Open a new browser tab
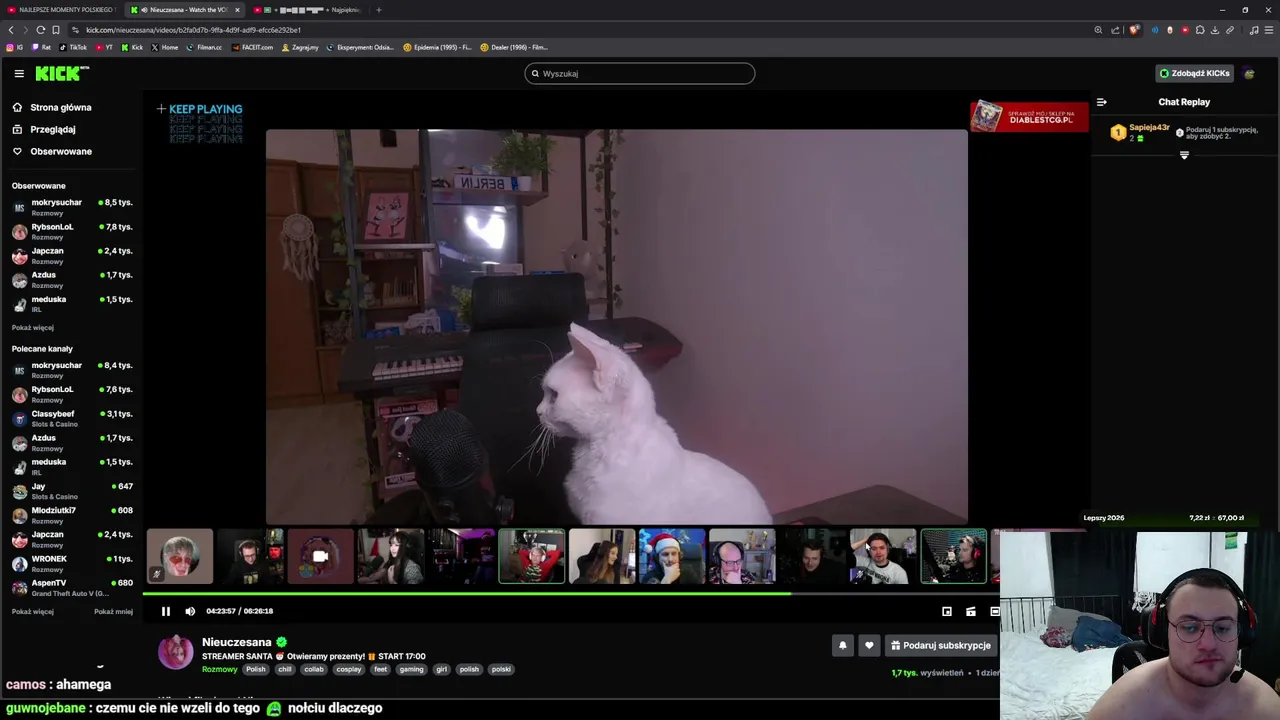Image resolution: width=1280 pixels, height=720 pixels. 378,10
